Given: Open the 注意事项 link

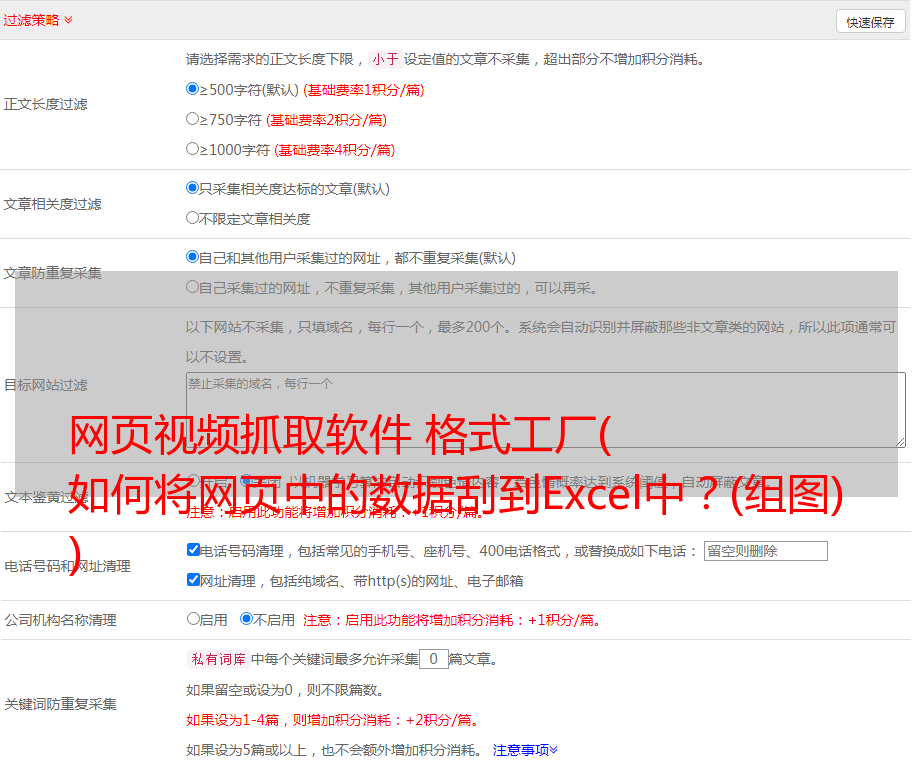Looking at the screenshot, I should pos(525,750).
